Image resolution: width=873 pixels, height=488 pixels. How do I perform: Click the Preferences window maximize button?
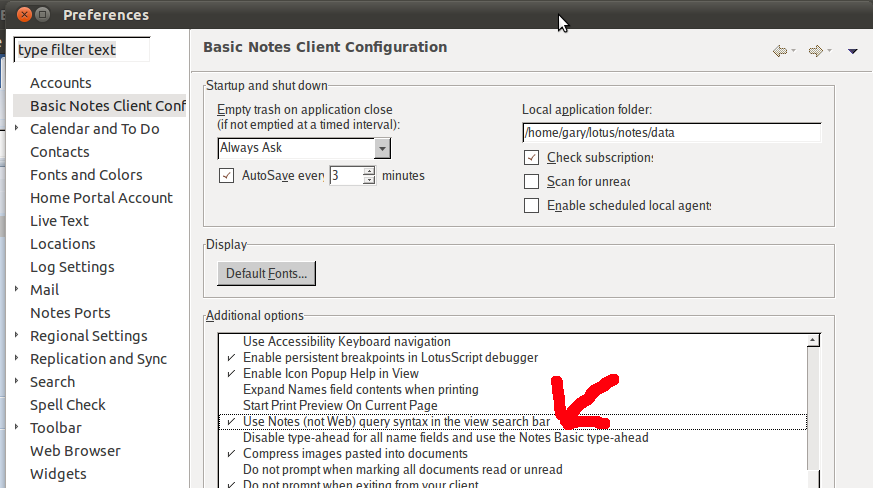point(43,14)
